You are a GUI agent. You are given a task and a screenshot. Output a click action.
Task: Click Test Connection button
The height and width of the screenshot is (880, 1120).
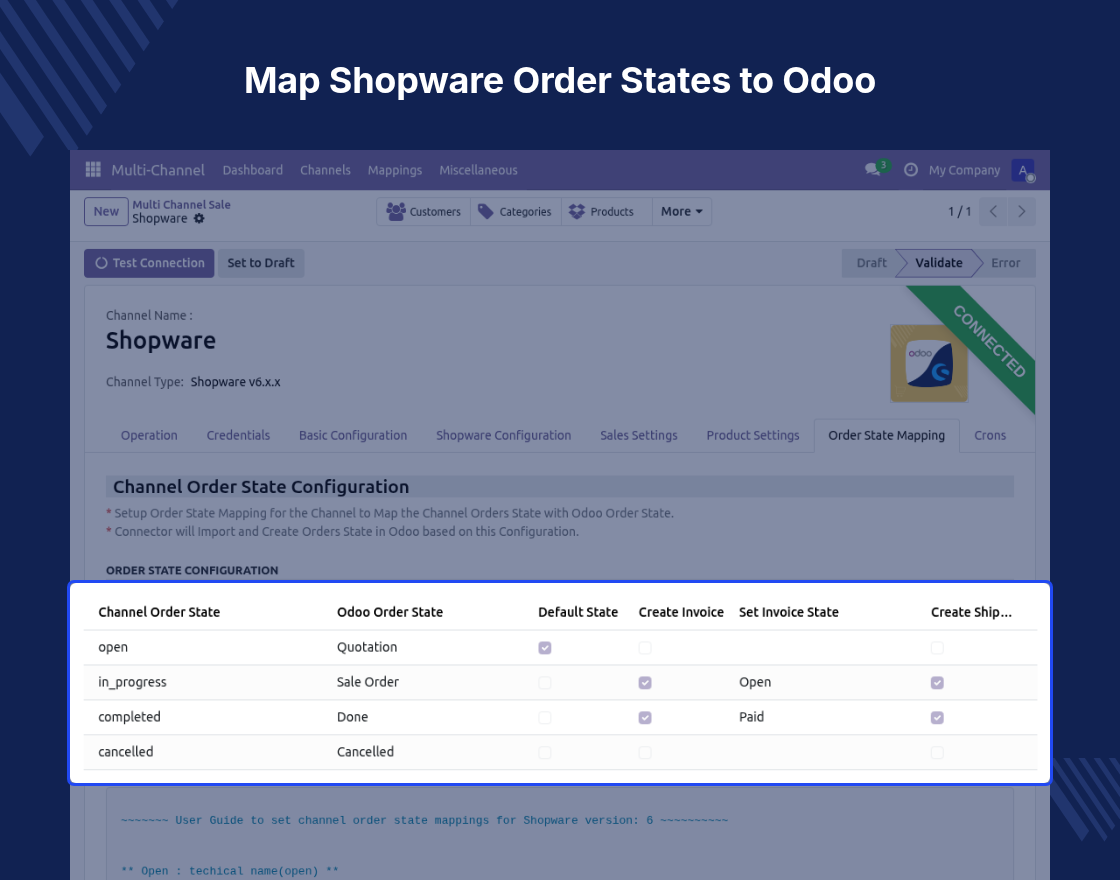(149, 263)
